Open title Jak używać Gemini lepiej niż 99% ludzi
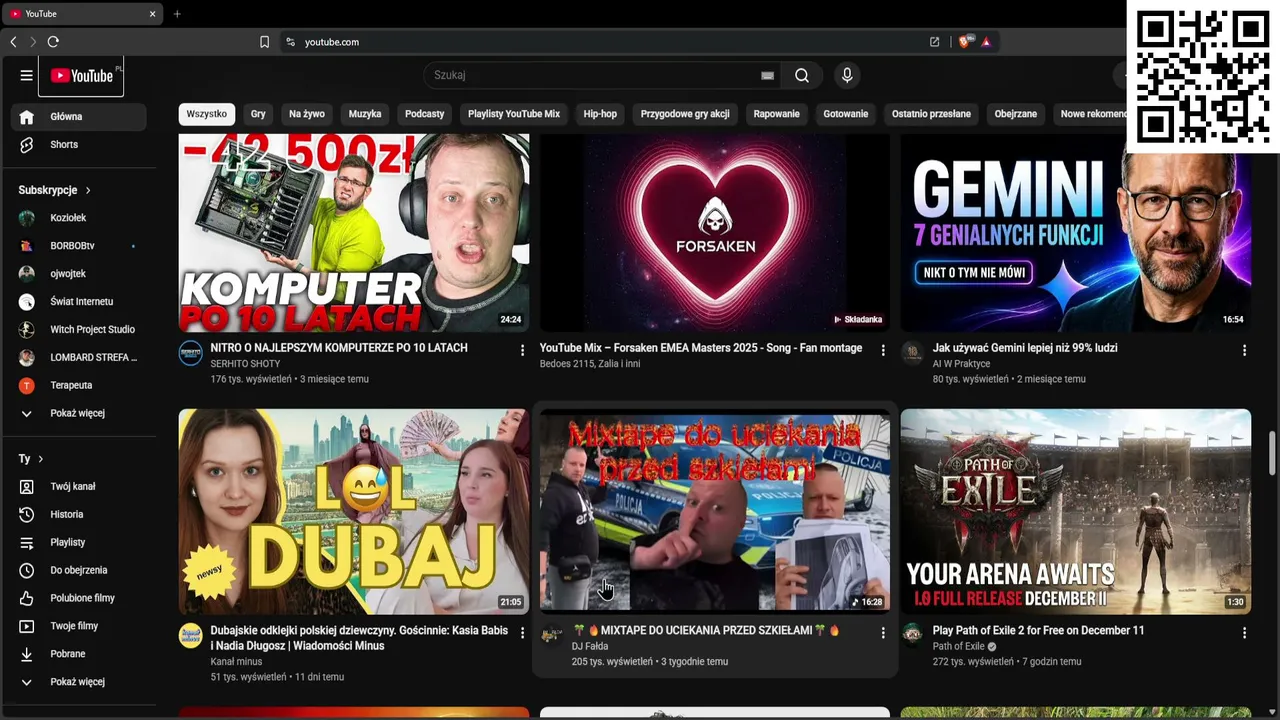The height and width of the screenshot is (720, 1280). (1025, 348)
